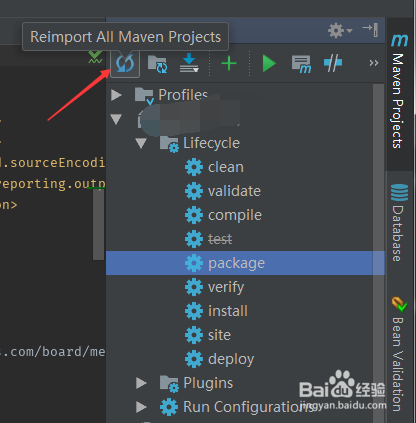
Task: Show more toolbar actions chevron
Action: pos(374,63)
